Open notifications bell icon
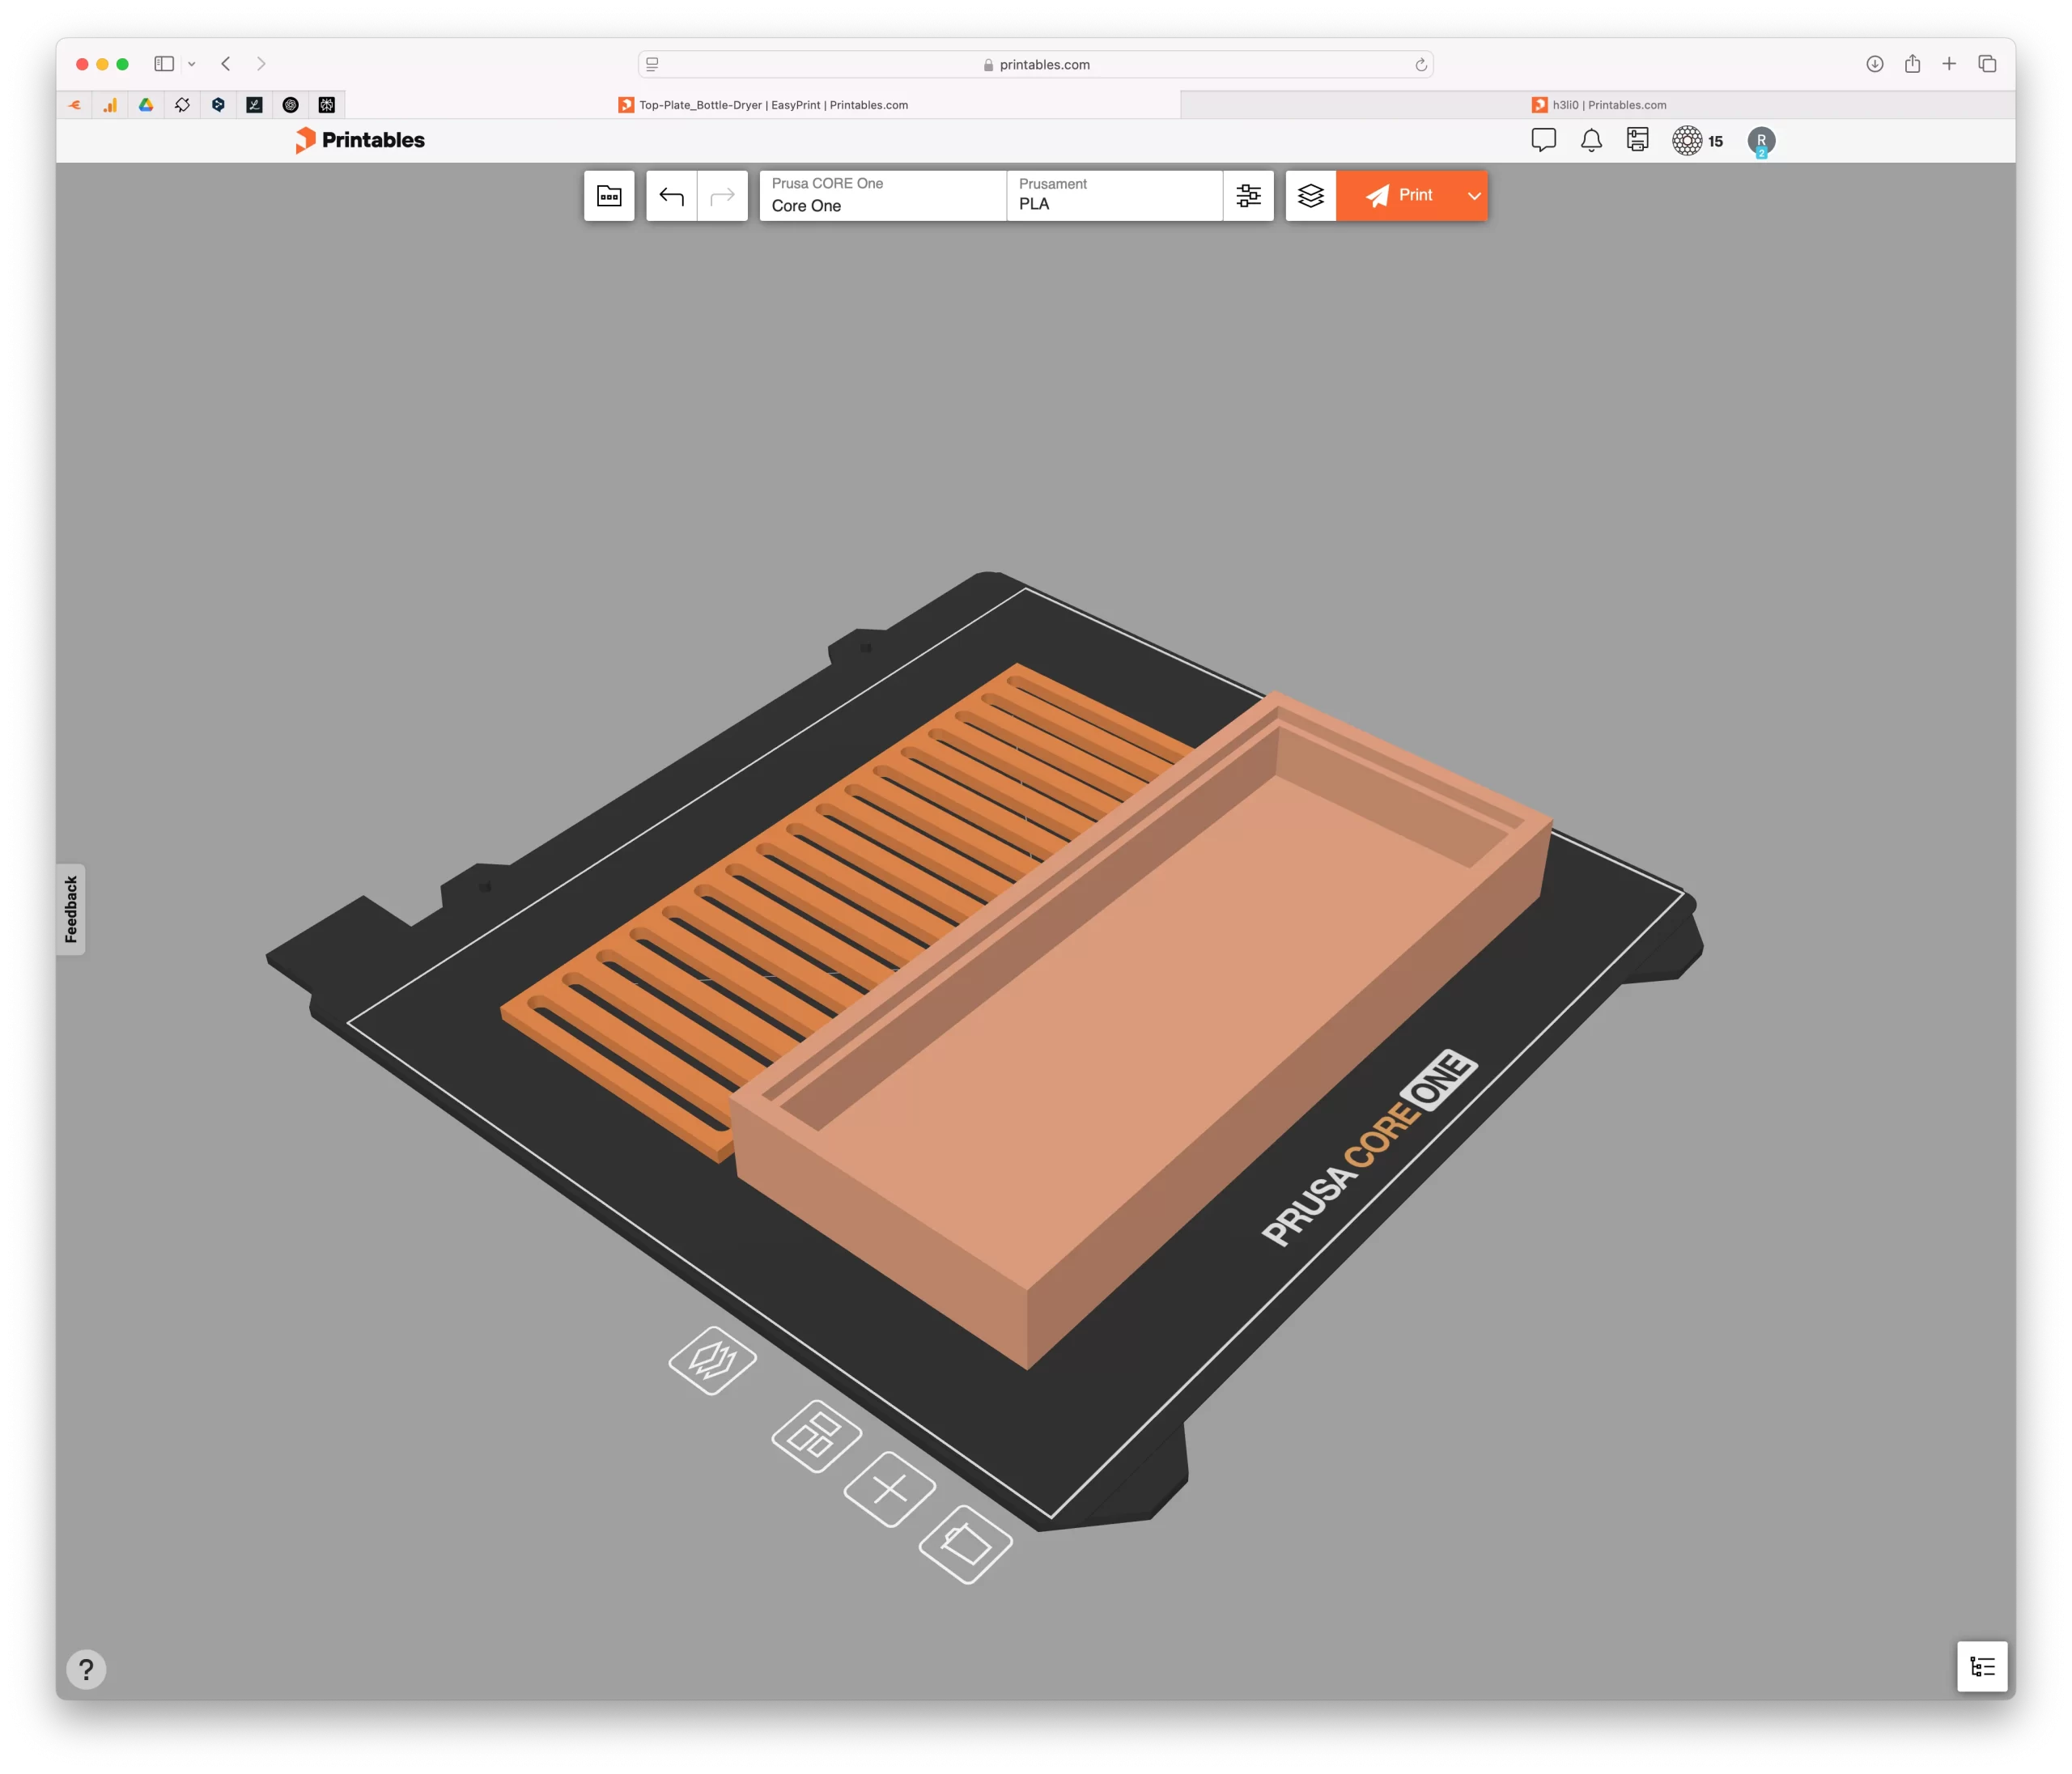Image resolution: width=2072 pixels, height=1774 pixels. [1591, 141]
